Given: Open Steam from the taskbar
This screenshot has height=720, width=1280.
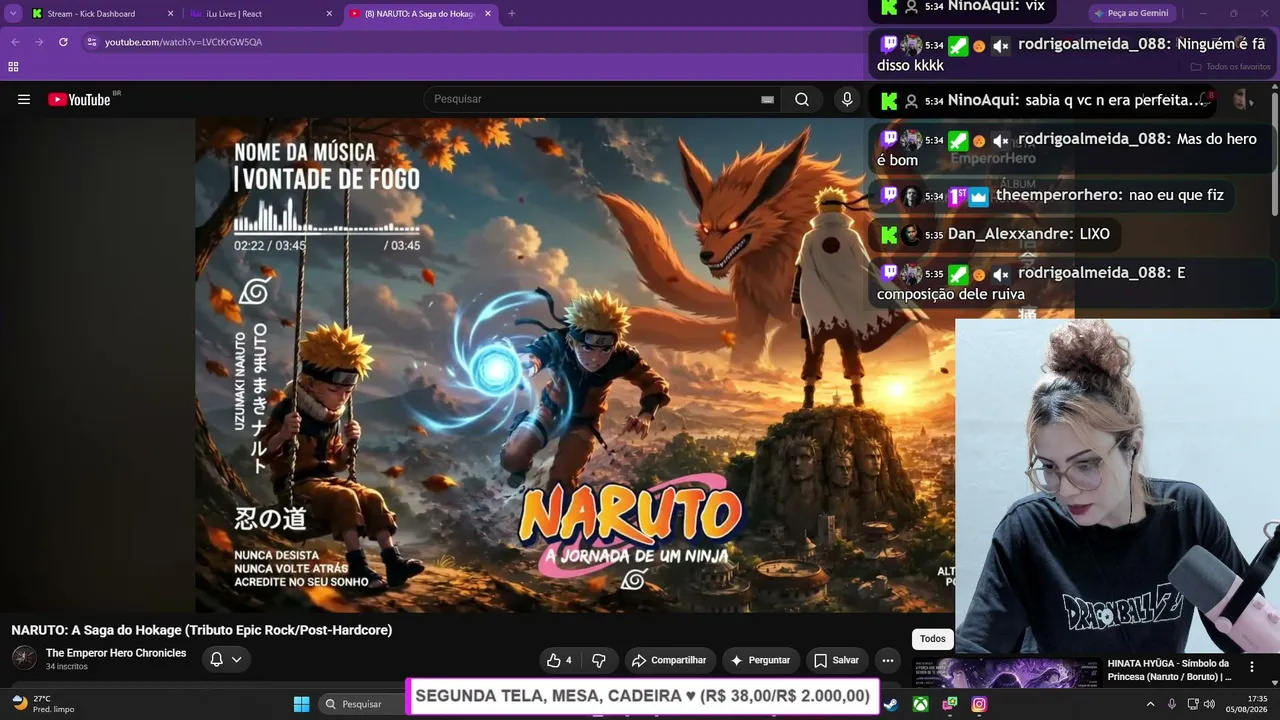Looking at the screenshot, I should tap(890, 704).
